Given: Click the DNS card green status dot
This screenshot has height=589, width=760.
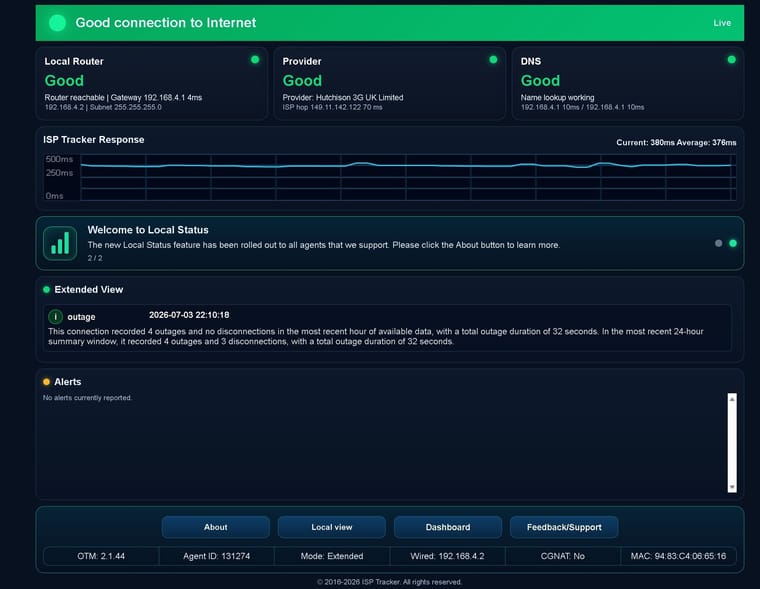Looking at the screenshot, I should coord(731,60).
